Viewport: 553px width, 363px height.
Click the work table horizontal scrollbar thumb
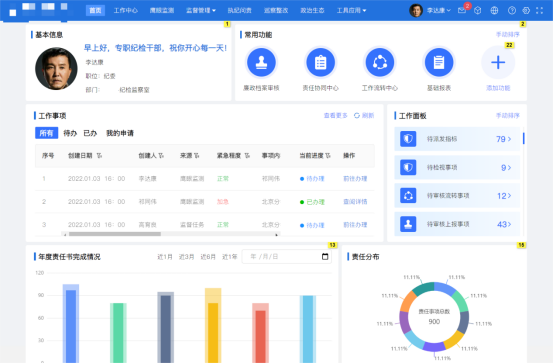(115, 234)
